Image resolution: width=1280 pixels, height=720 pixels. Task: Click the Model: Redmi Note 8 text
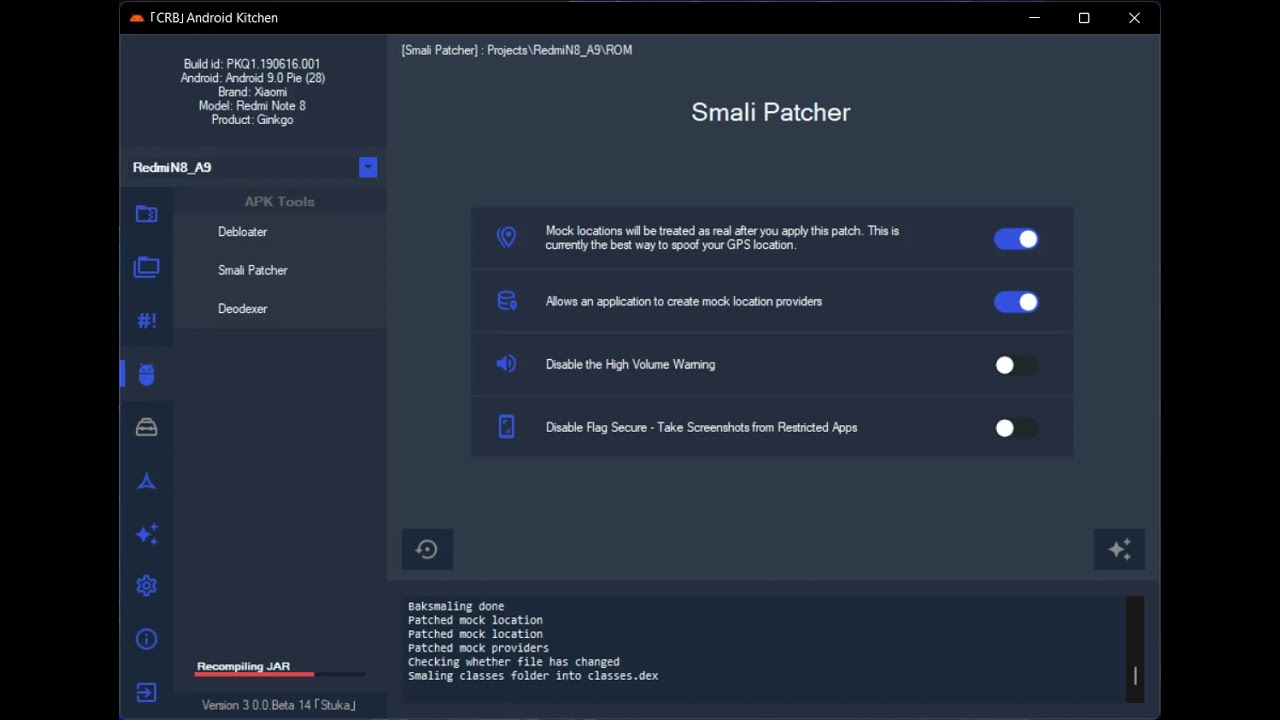252,106
